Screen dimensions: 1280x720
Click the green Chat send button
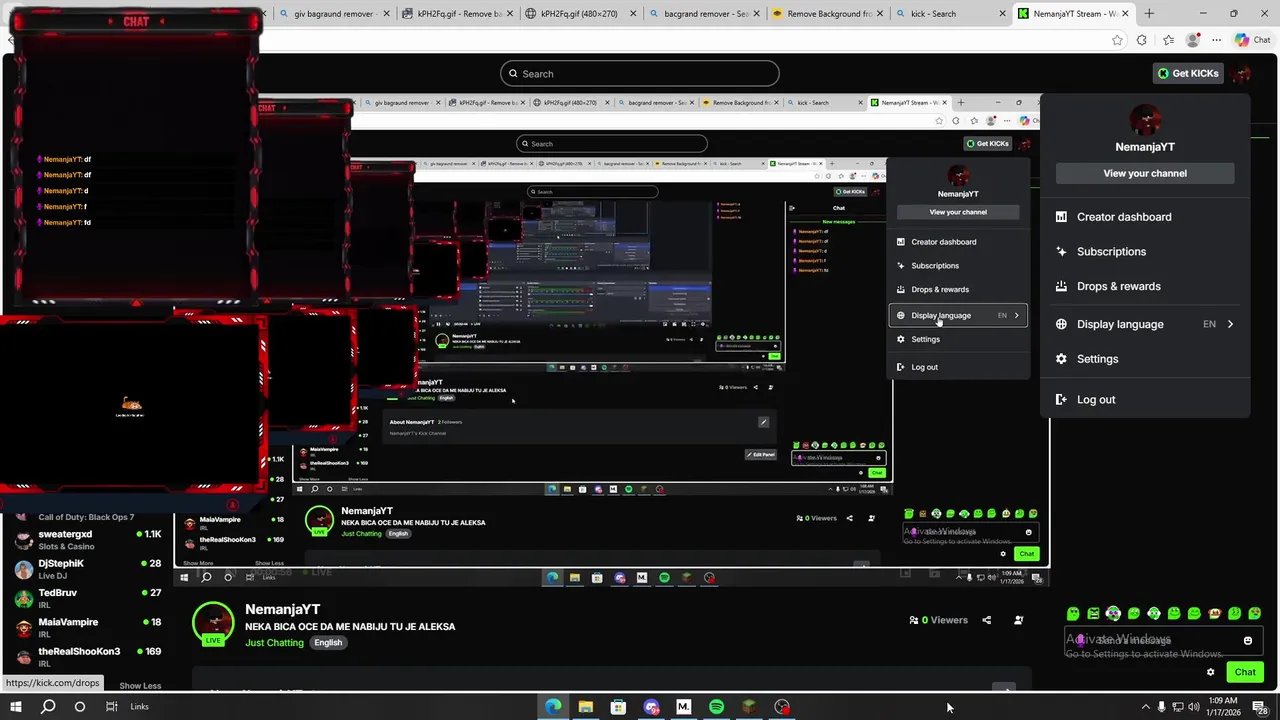(1245, 672)
